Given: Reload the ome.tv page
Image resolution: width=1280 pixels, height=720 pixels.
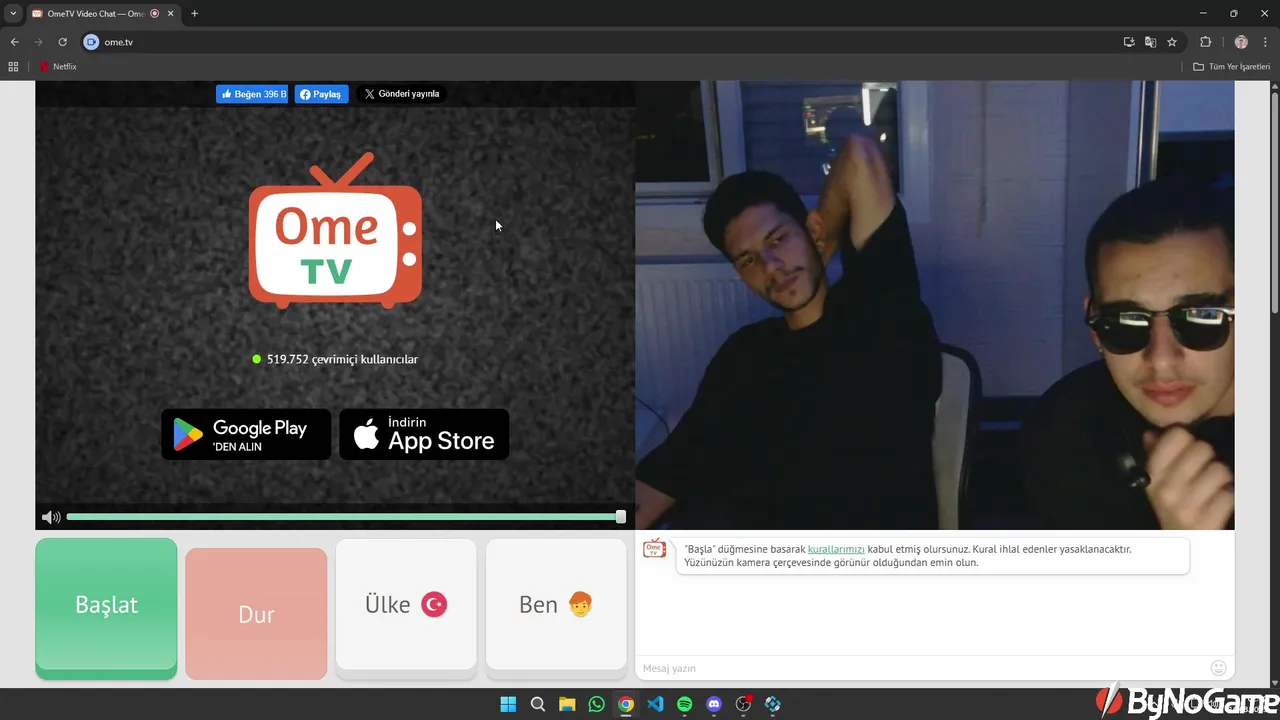Looking at the screenshot, I should (x=62, y=42).
